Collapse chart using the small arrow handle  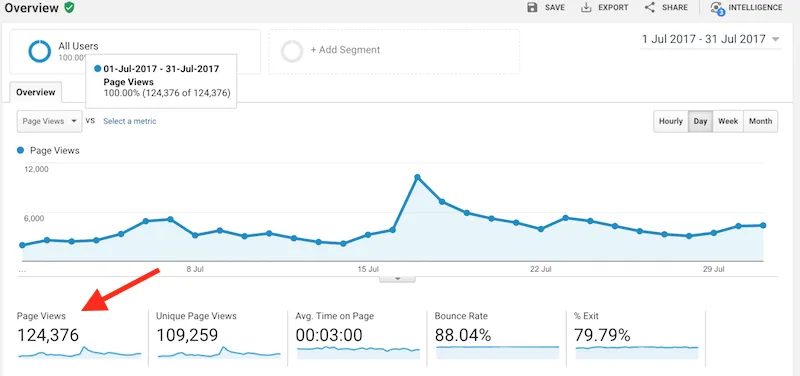coord(397,279)
